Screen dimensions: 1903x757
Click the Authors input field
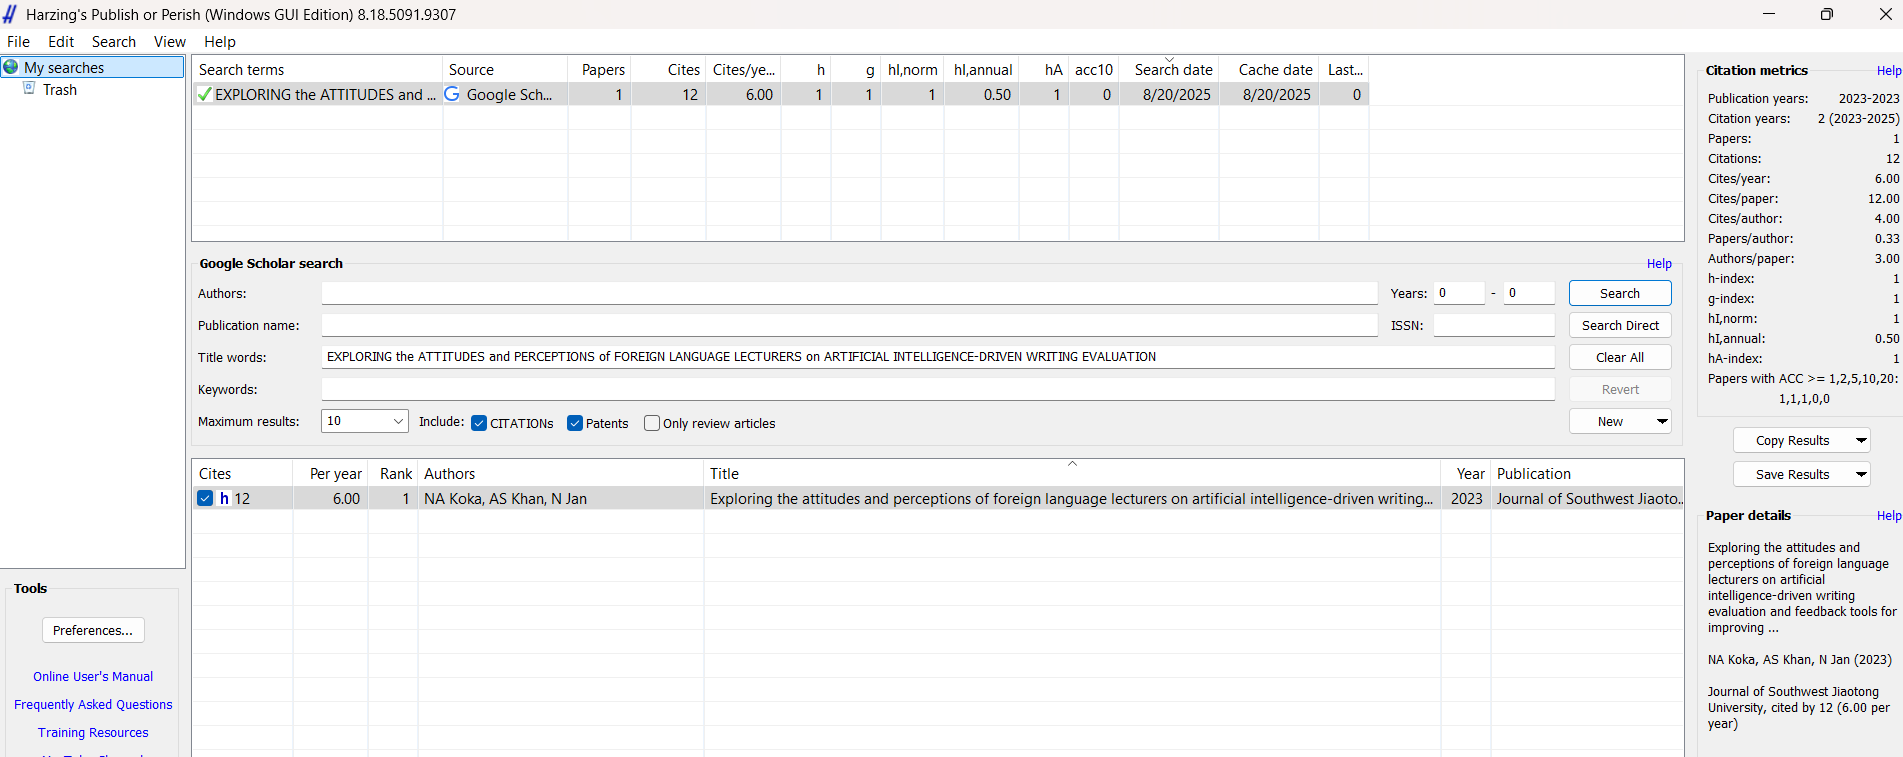click(x=848, y=293)
